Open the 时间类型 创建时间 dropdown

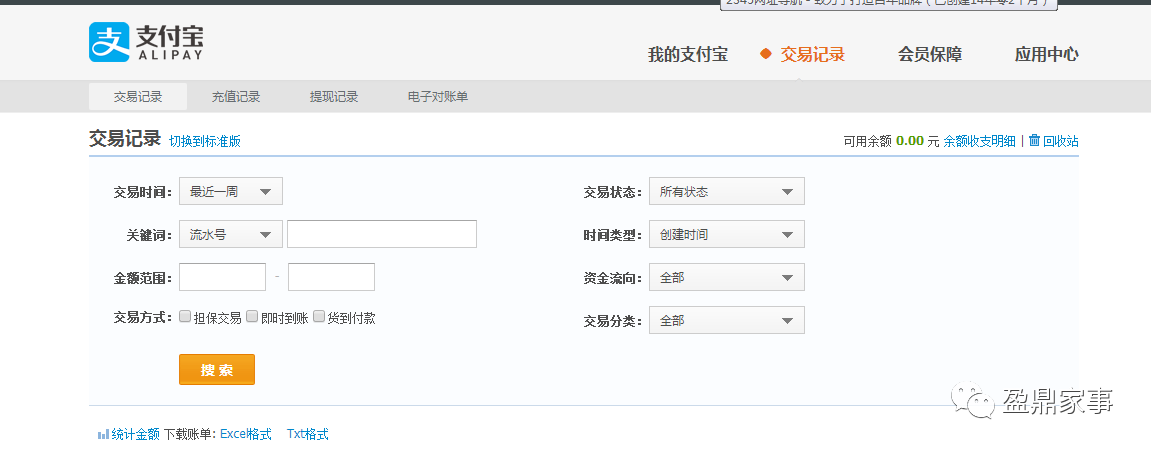click(x=726, y=234)
